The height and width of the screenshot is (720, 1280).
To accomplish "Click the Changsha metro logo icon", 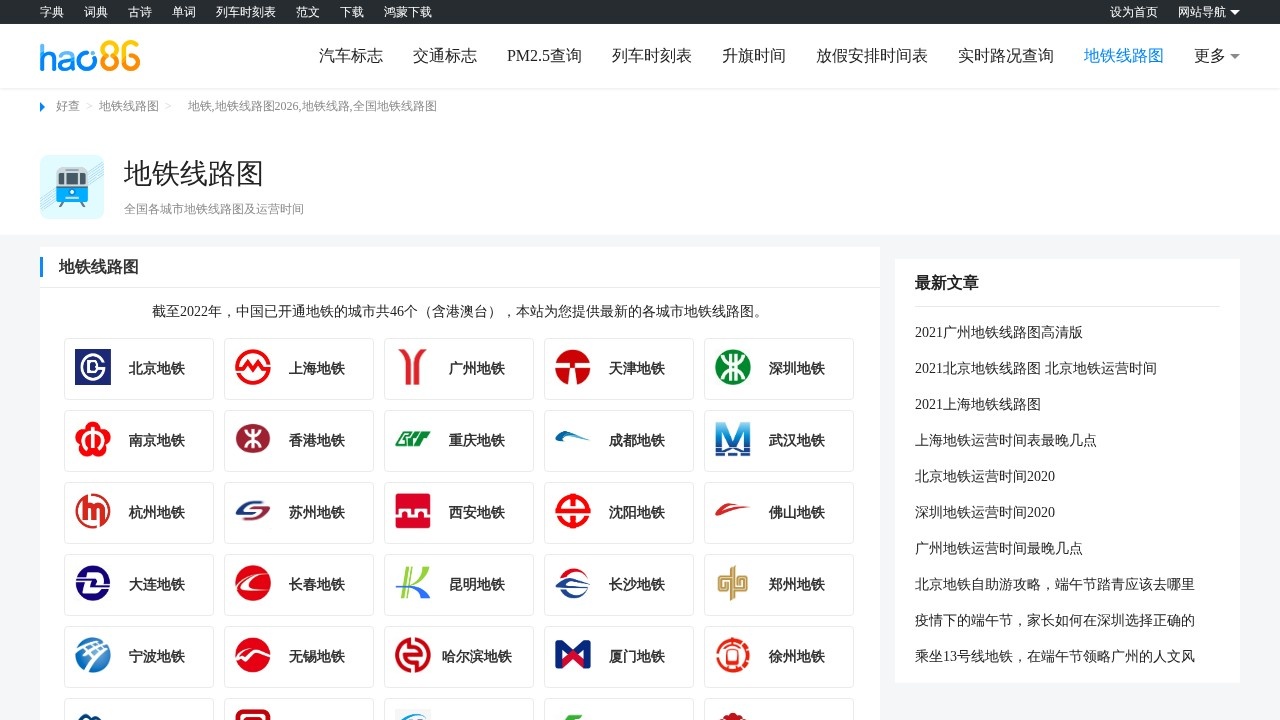I will (573, 584).
